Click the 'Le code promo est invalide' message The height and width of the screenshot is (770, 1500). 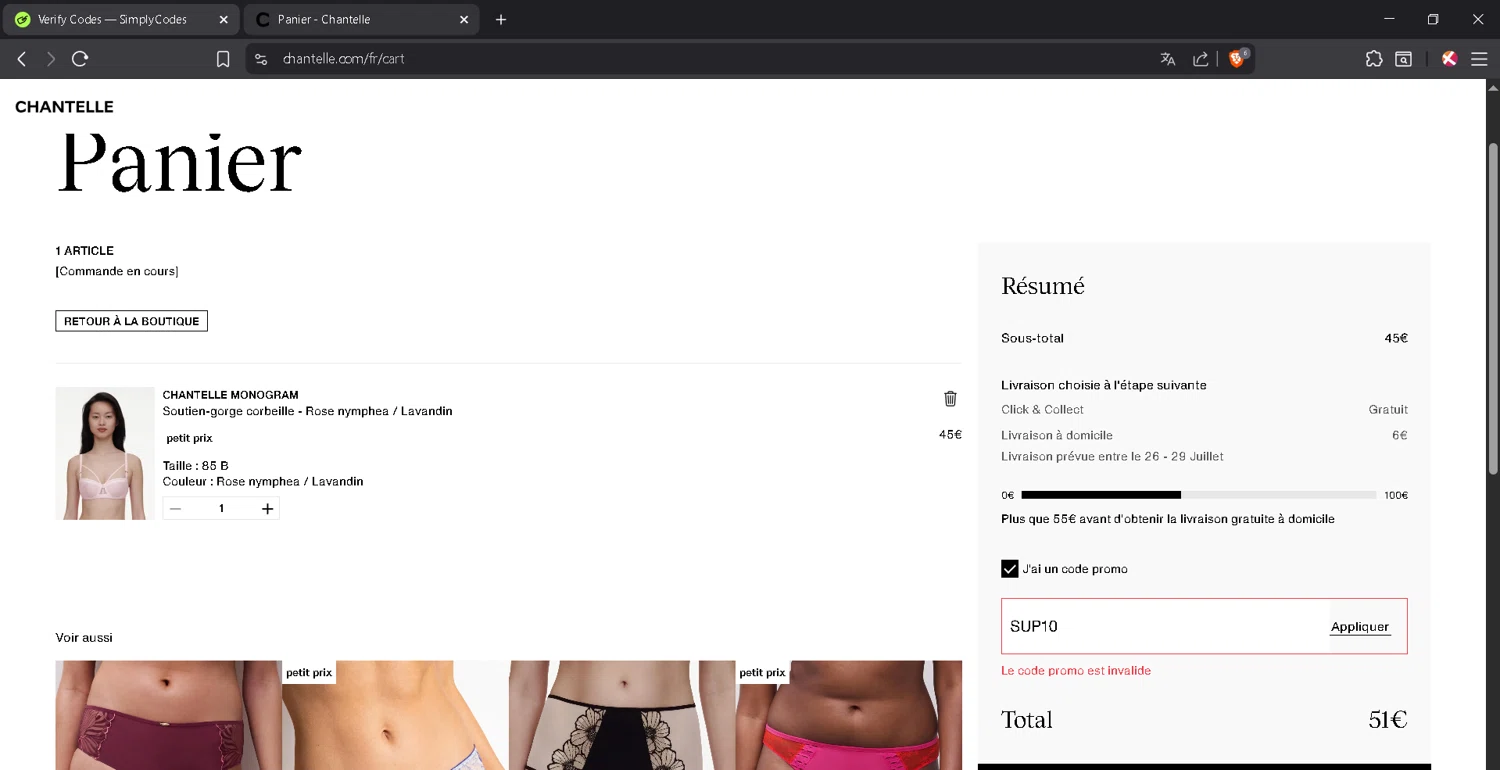(1076, 671)
